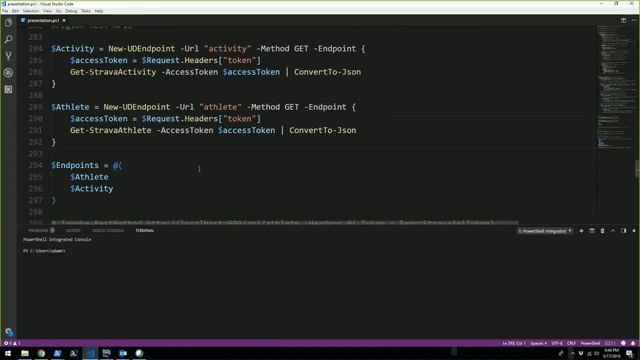Switch to the Debug Console tab
Image resolution: width=640 pixels, height=360 pixels.
click(108, 231)
